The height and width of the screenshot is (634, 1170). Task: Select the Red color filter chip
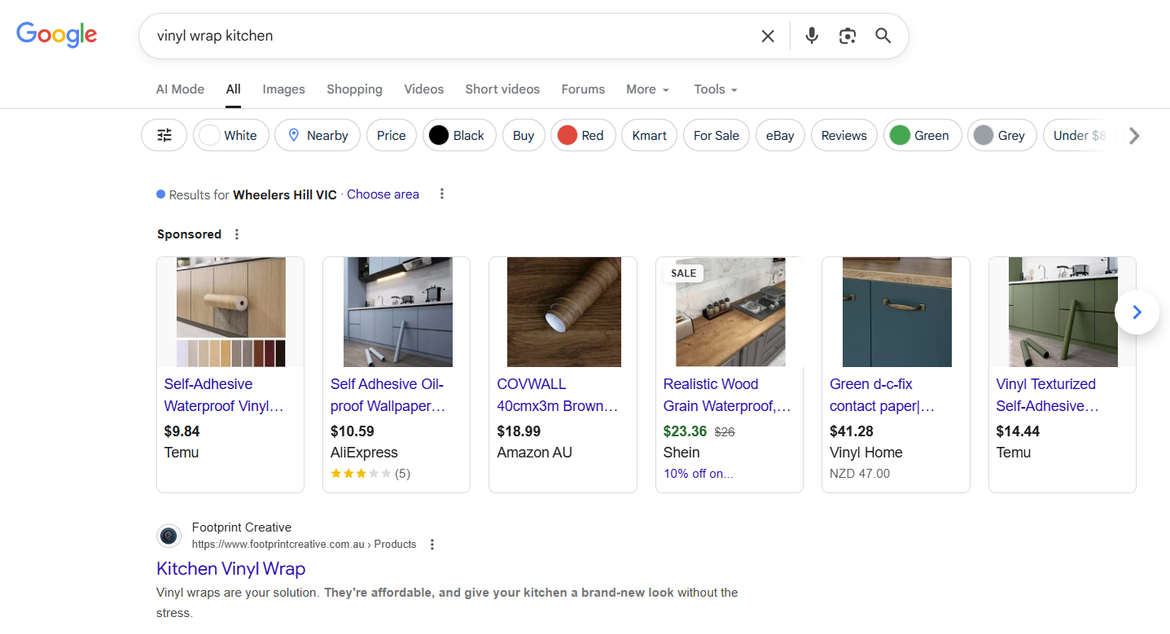(581, 135)
